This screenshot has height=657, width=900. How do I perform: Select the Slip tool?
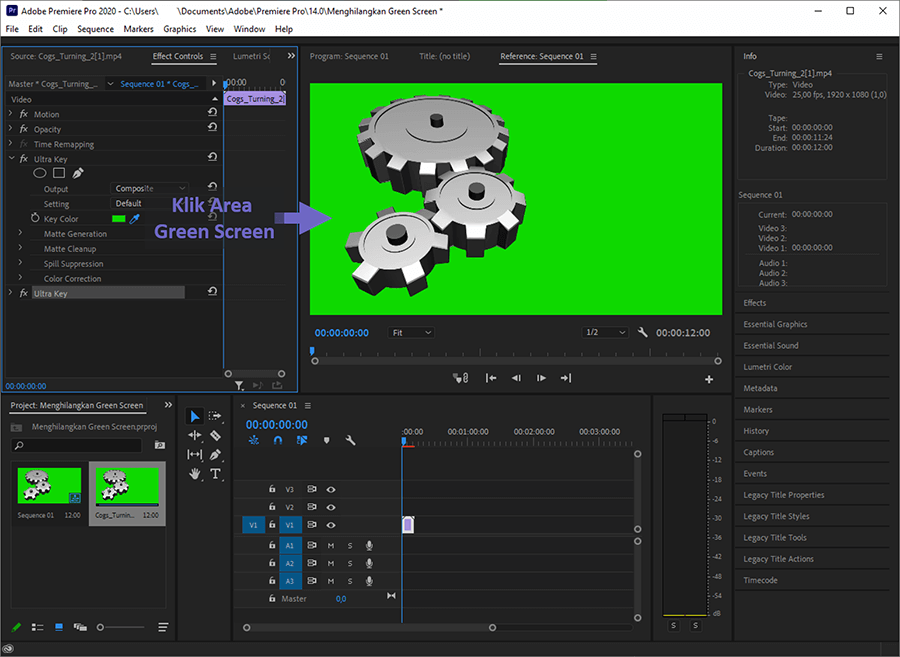click(195, 454)
